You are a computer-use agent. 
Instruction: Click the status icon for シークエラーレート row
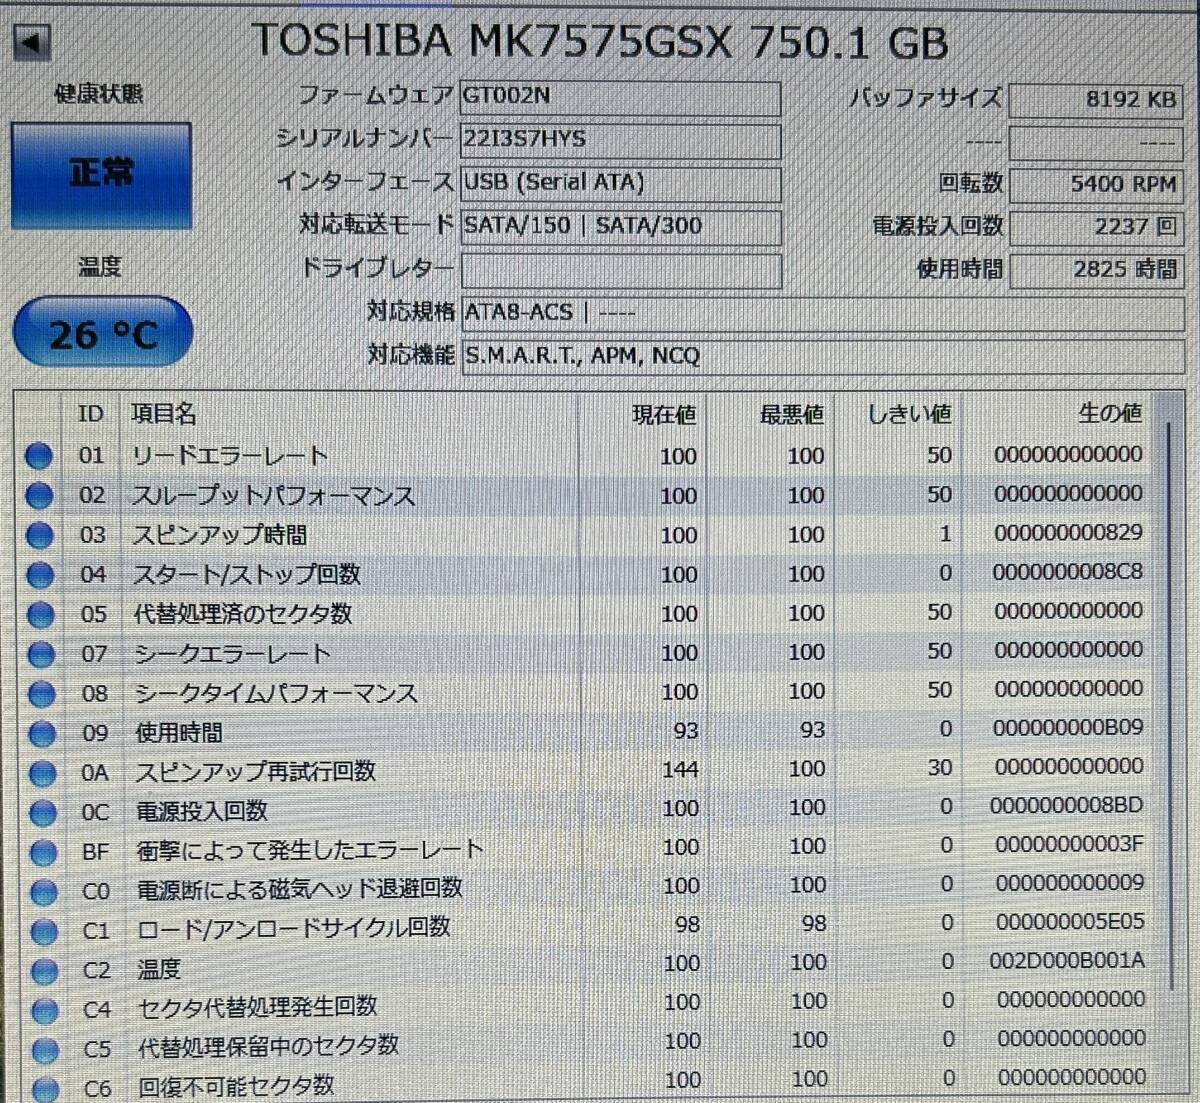40,654
